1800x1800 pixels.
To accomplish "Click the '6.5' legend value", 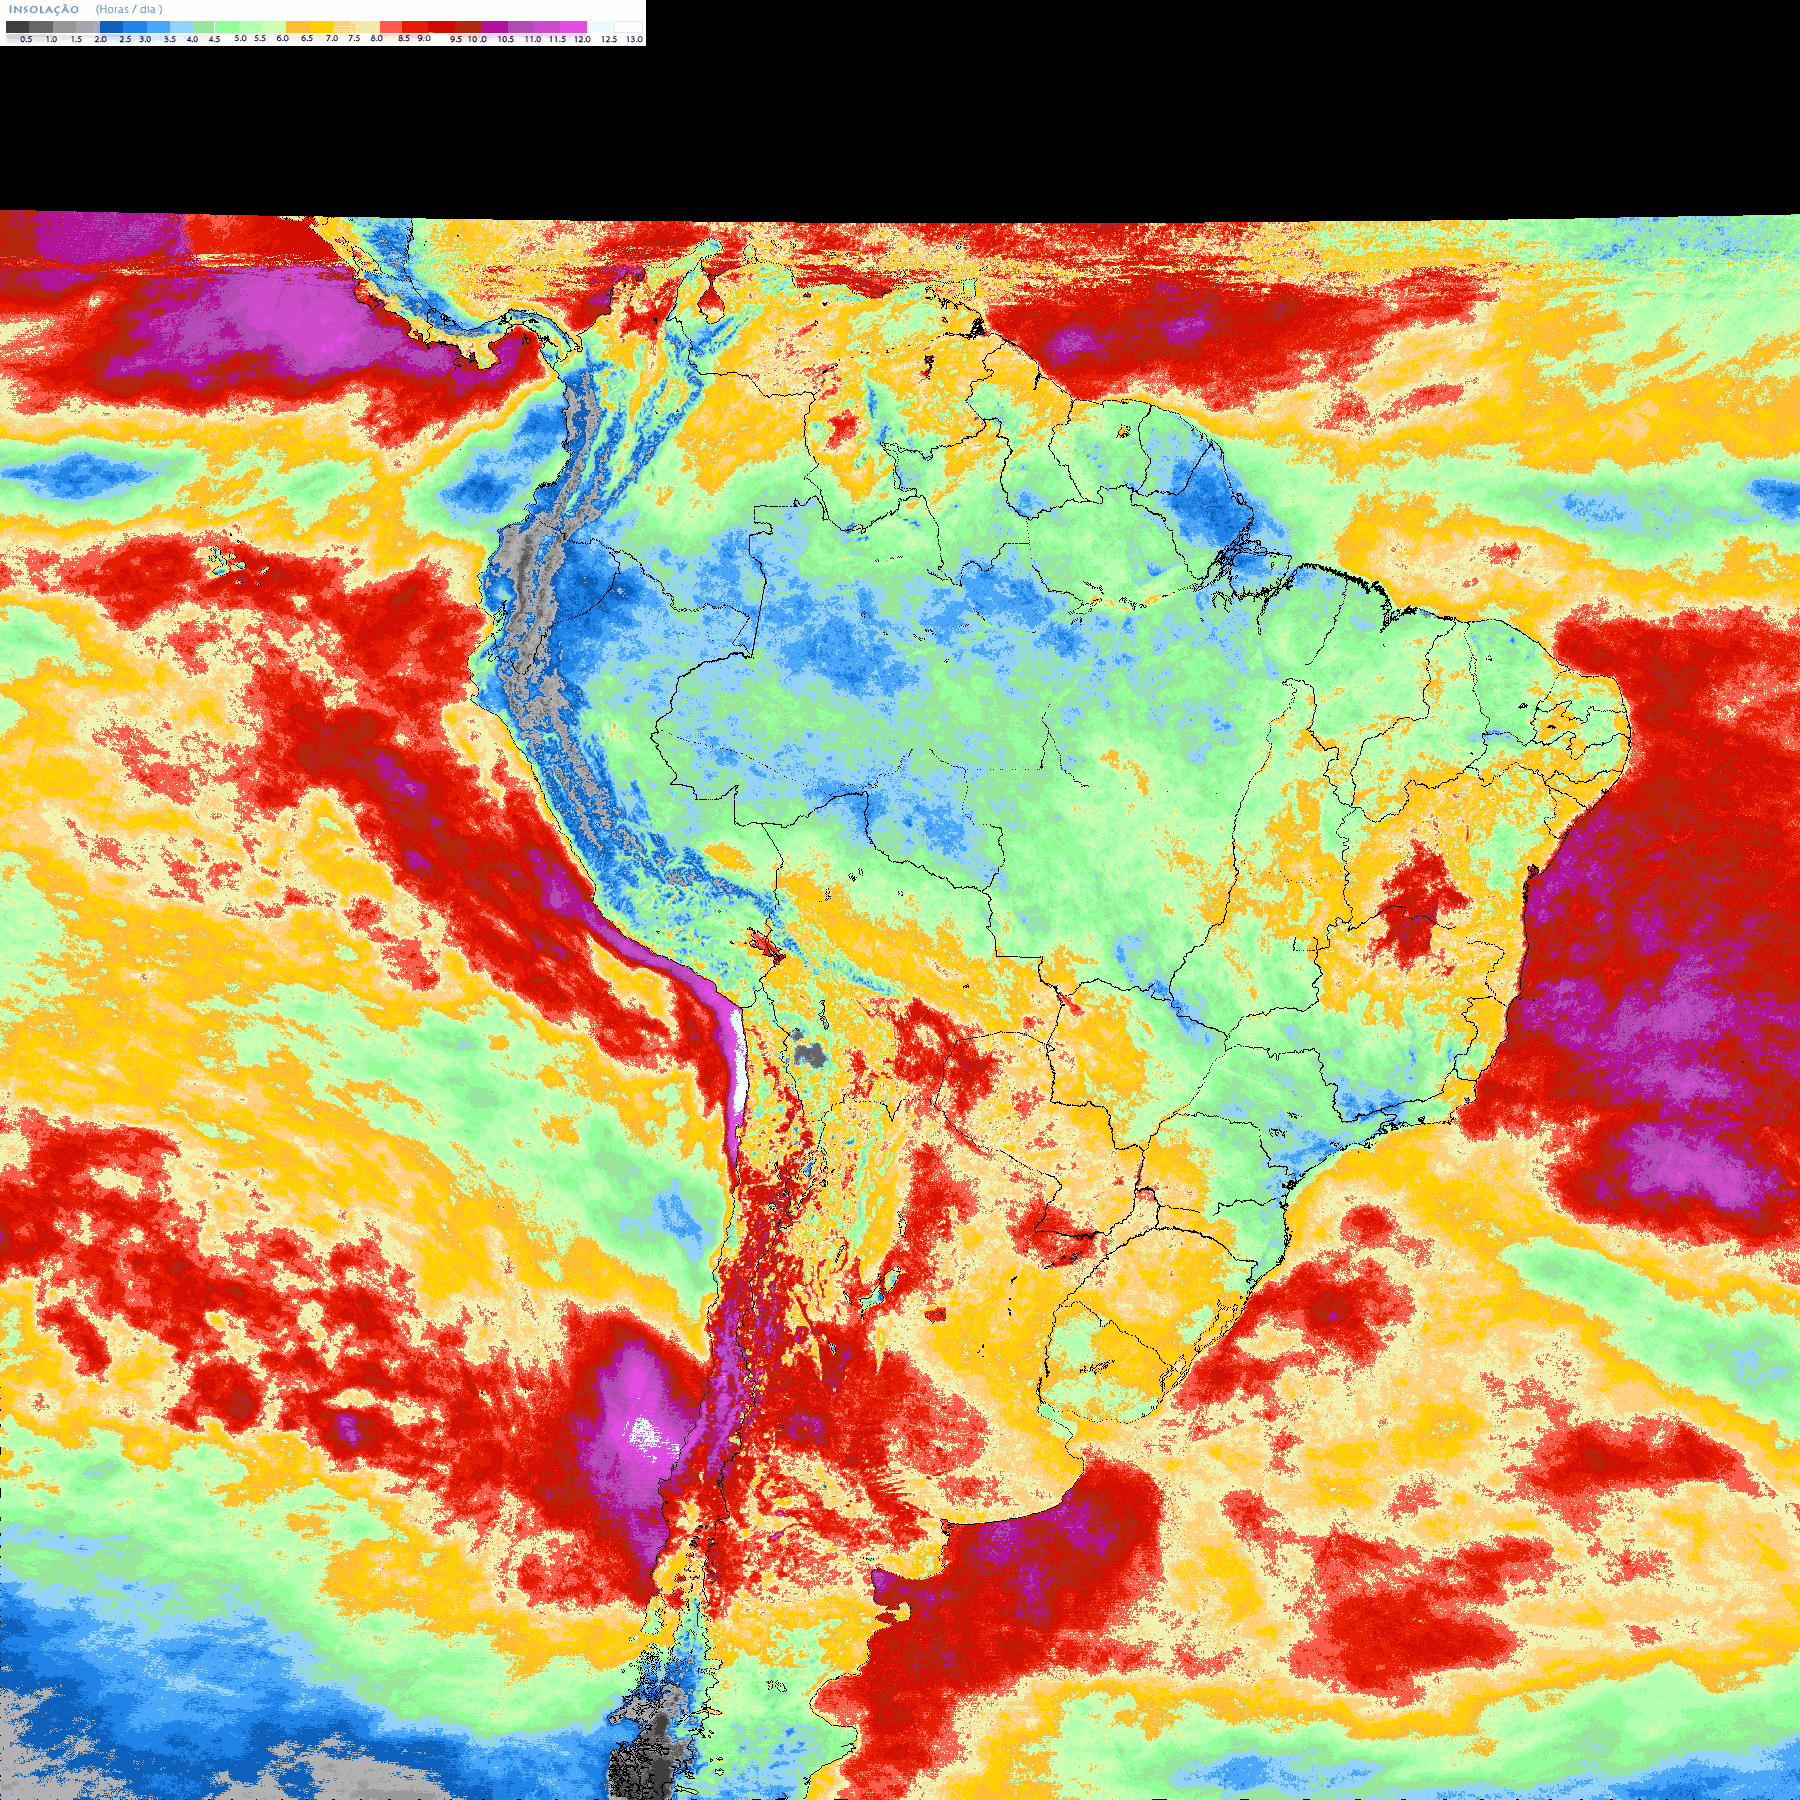I will click(x=307, y=38).
